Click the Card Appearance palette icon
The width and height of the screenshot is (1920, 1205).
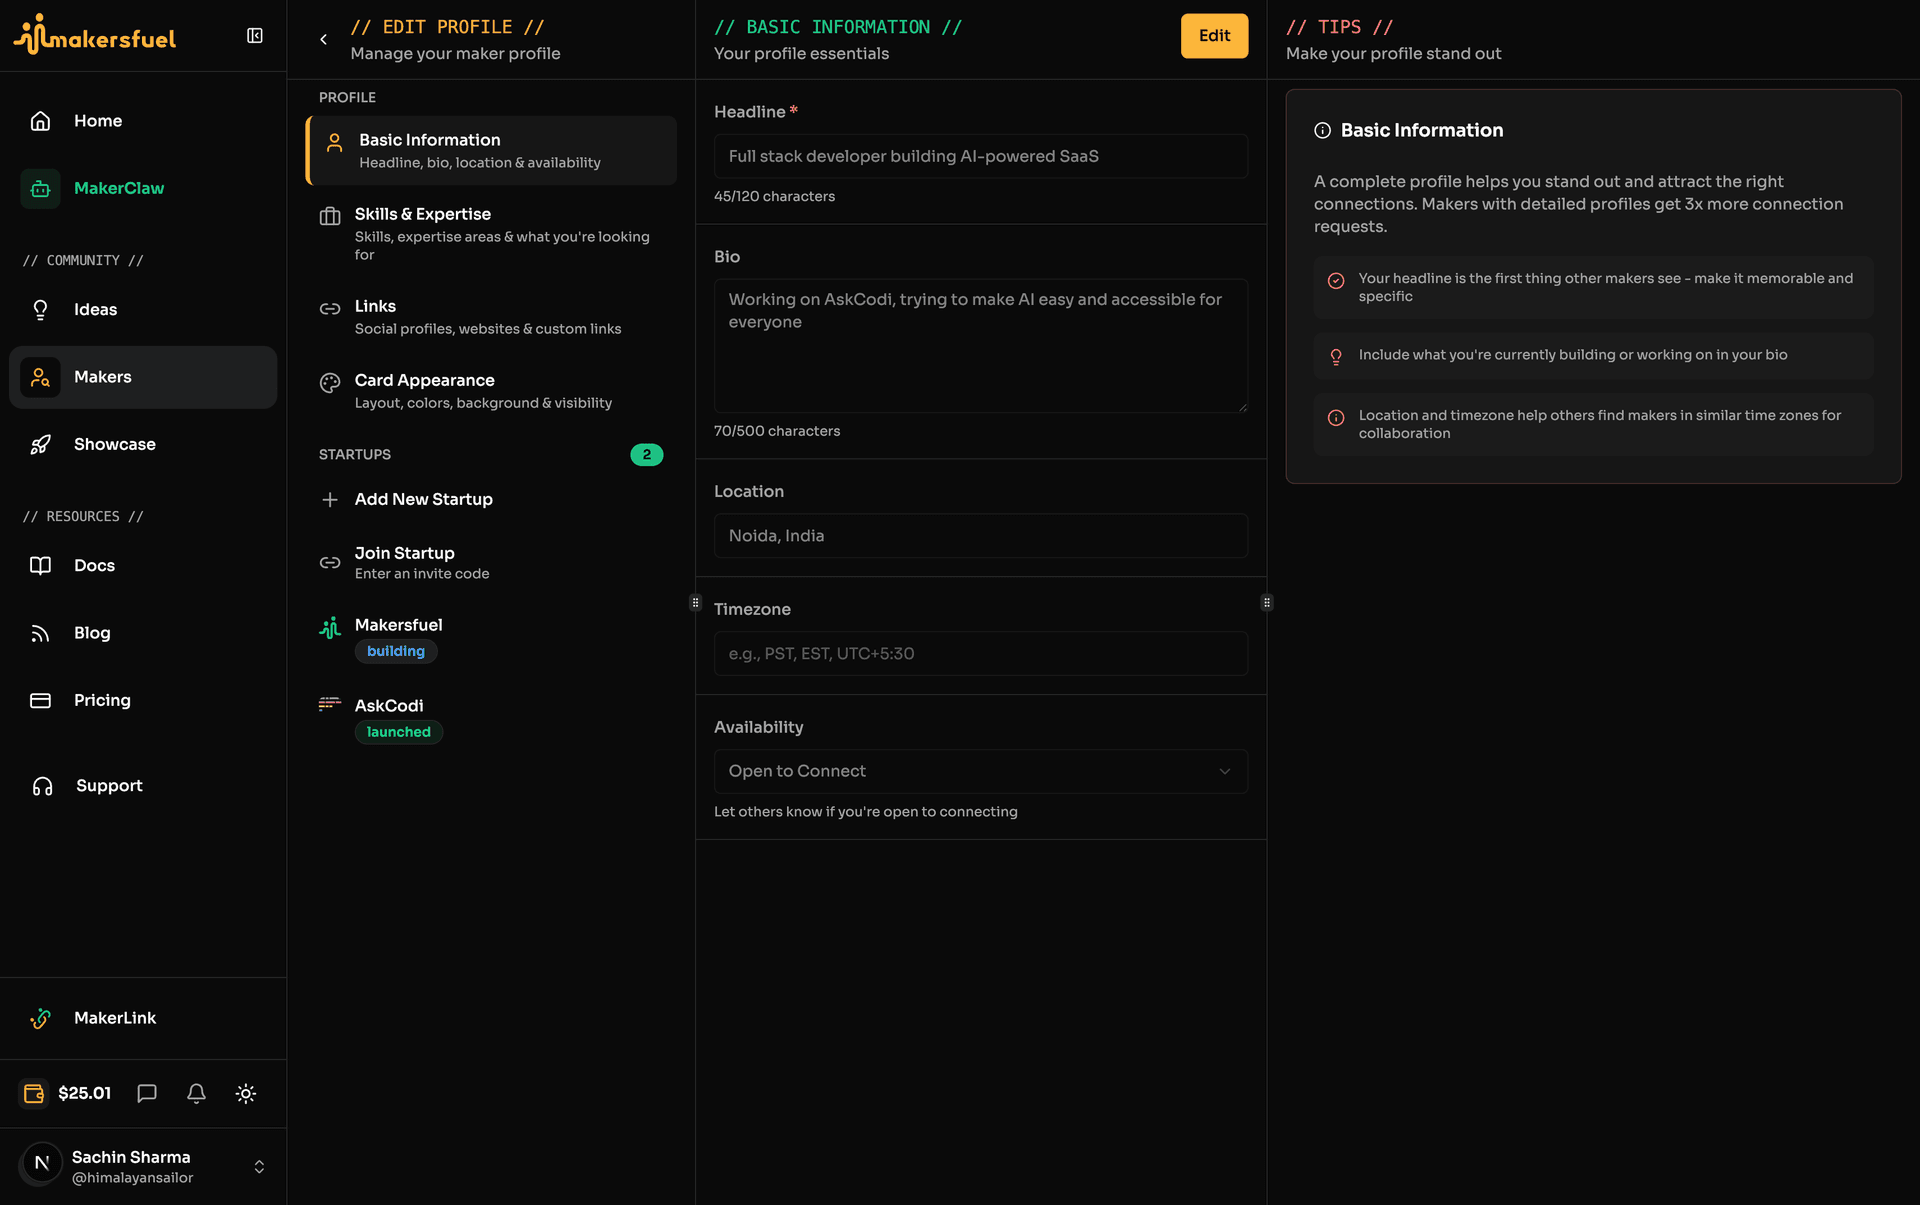click(330, 382)
